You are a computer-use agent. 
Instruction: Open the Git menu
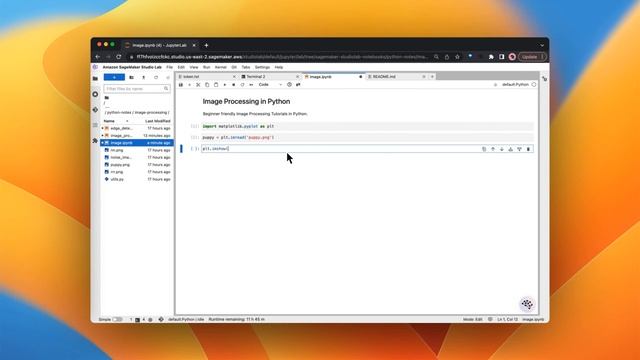[x=234, y=67]
